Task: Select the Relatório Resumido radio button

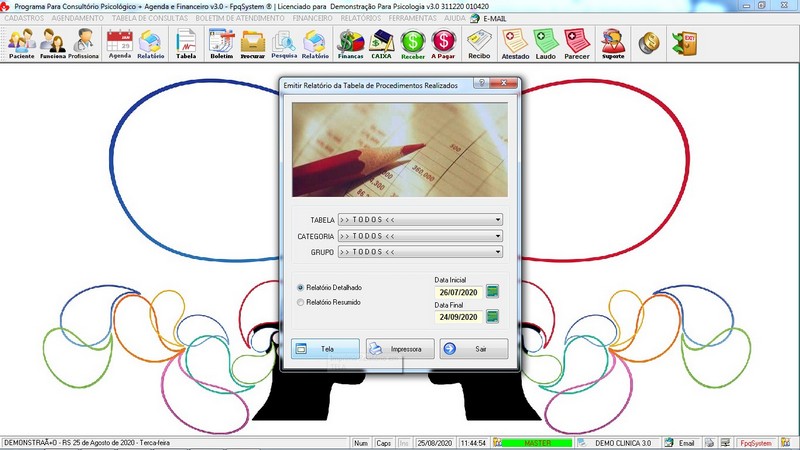Action: tap(300, 301)
